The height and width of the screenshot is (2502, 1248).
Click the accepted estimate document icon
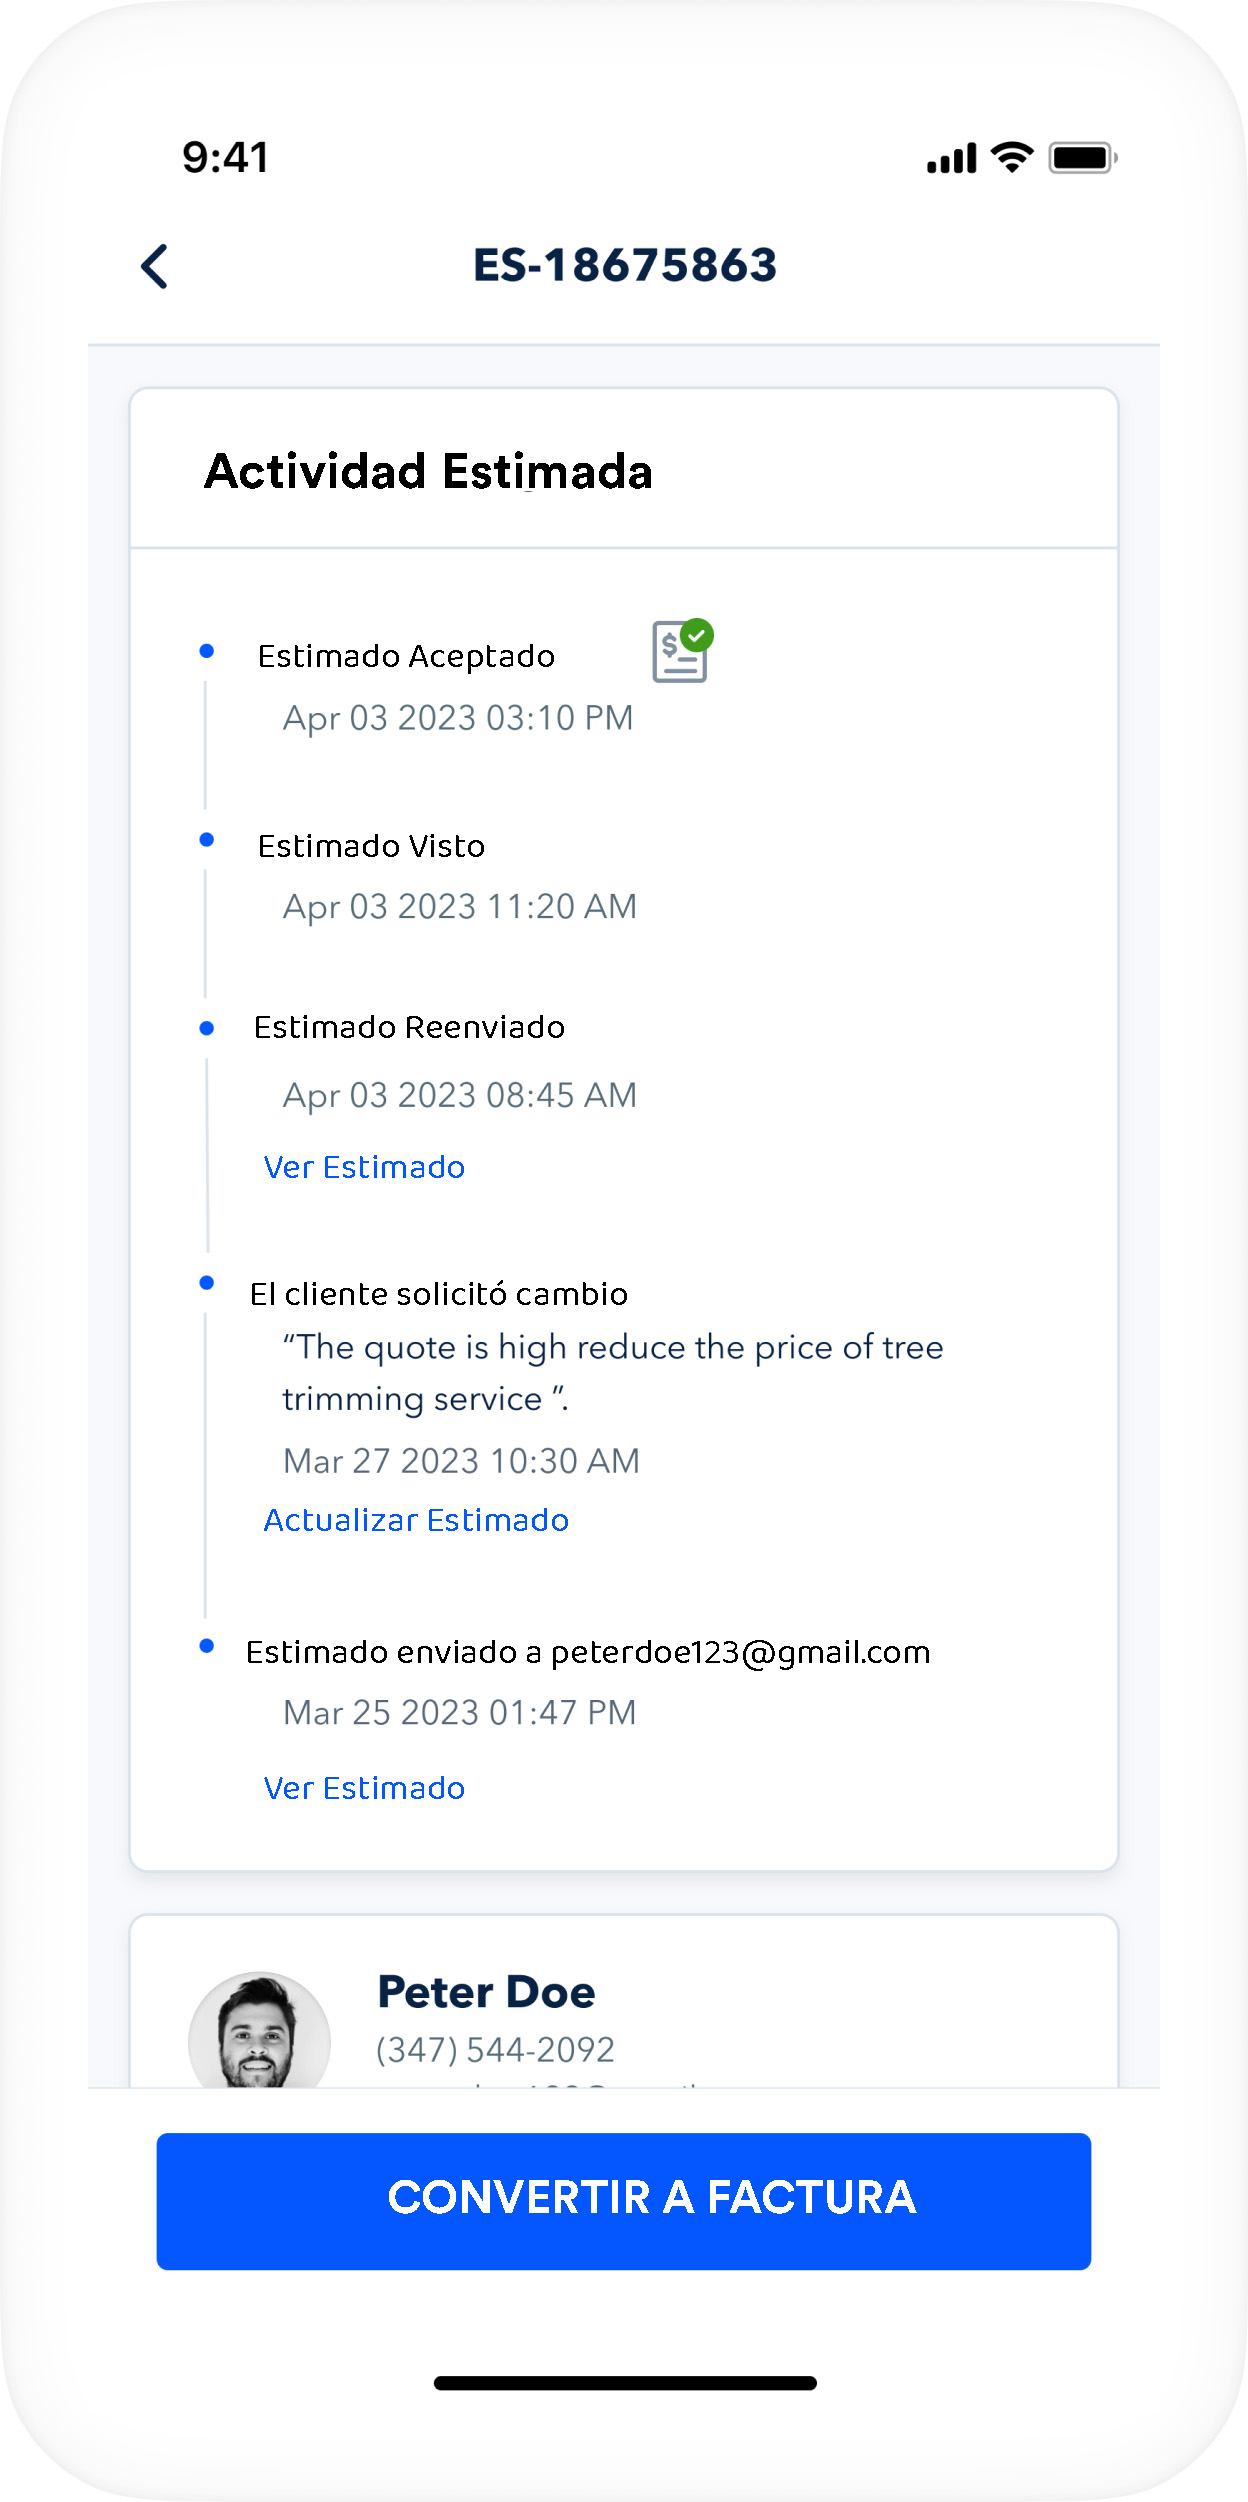[681, 651]
